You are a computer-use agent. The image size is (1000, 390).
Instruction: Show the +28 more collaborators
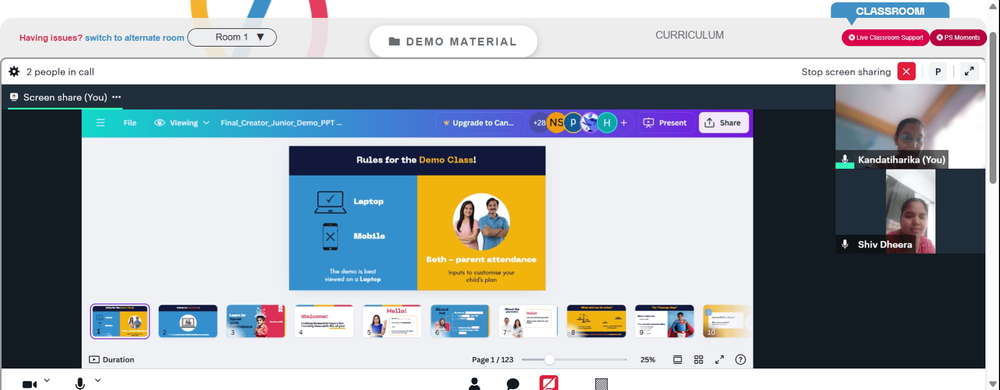click(539, 123)
